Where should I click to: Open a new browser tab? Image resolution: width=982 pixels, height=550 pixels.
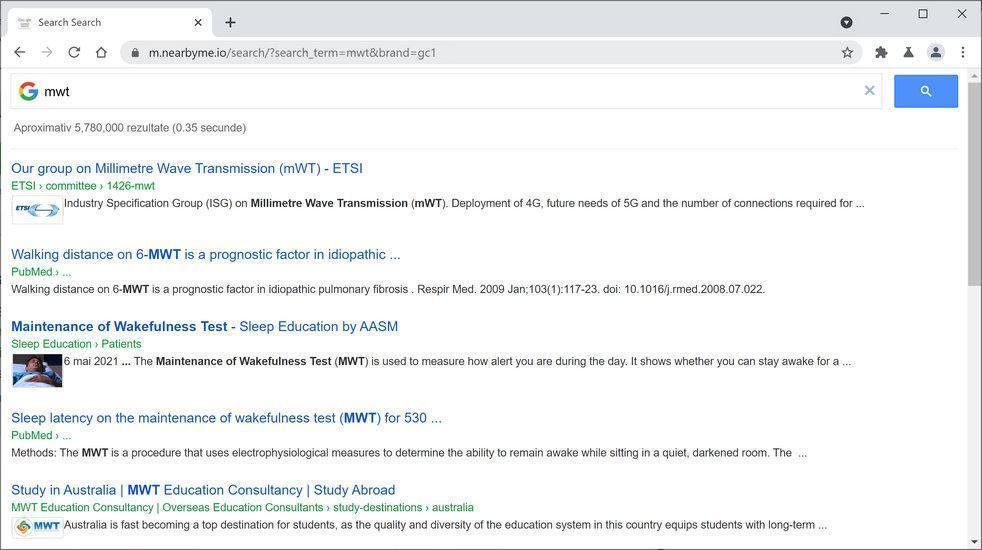pos(230,22)
